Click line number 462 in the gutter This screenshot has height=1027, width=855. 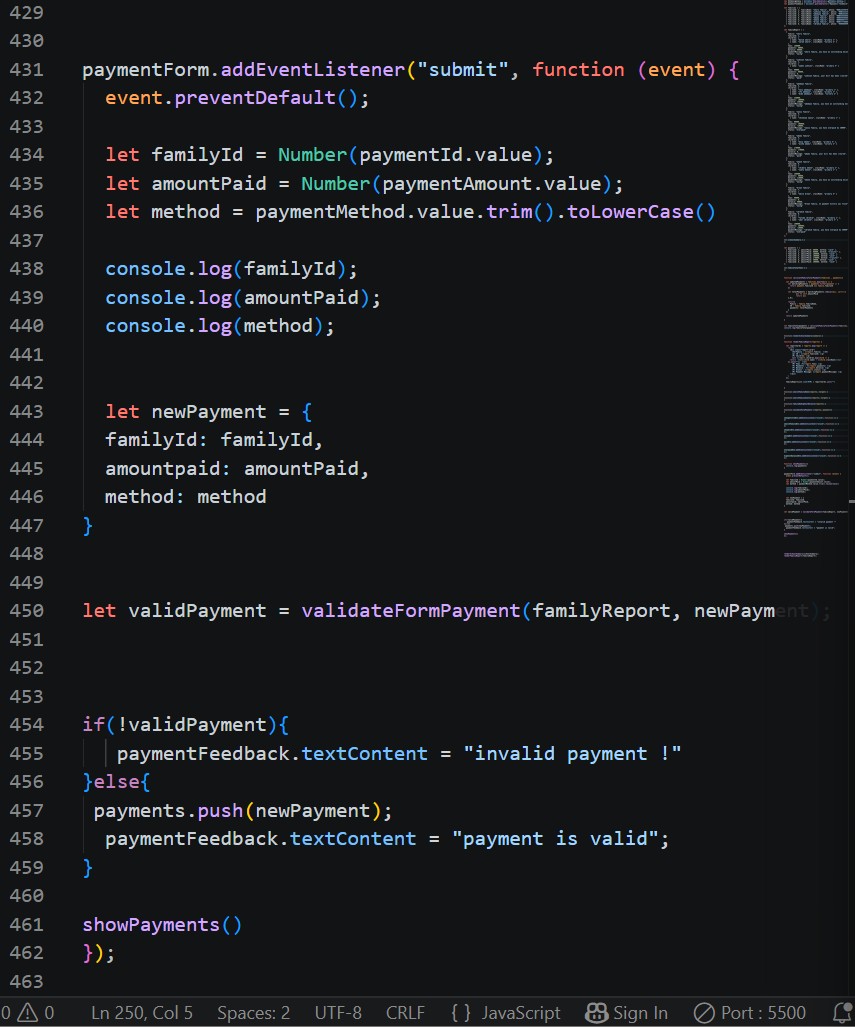26,952
